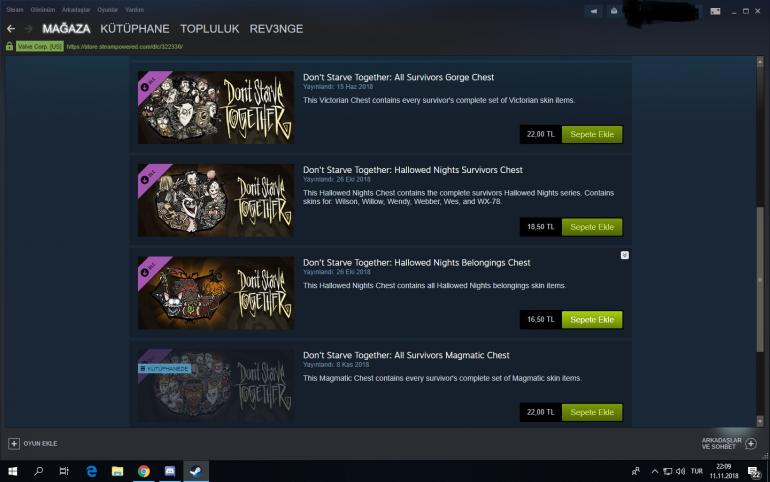Open the Steam inbox envelope icon
Screen dimensions: 770x482
614,11
